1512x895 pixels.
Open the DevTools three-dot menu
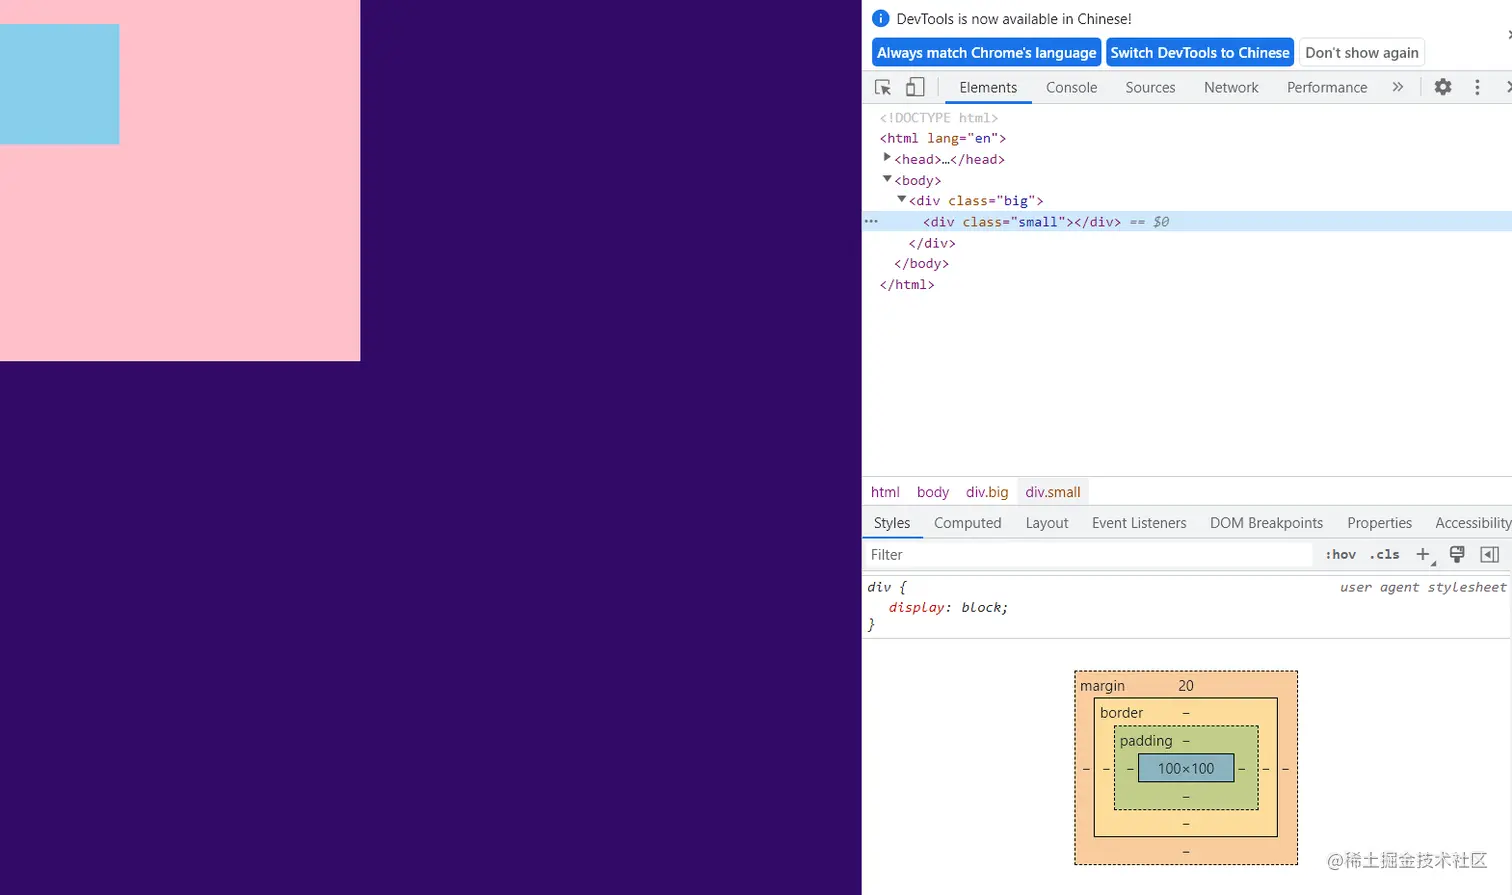coord(1477,87)
